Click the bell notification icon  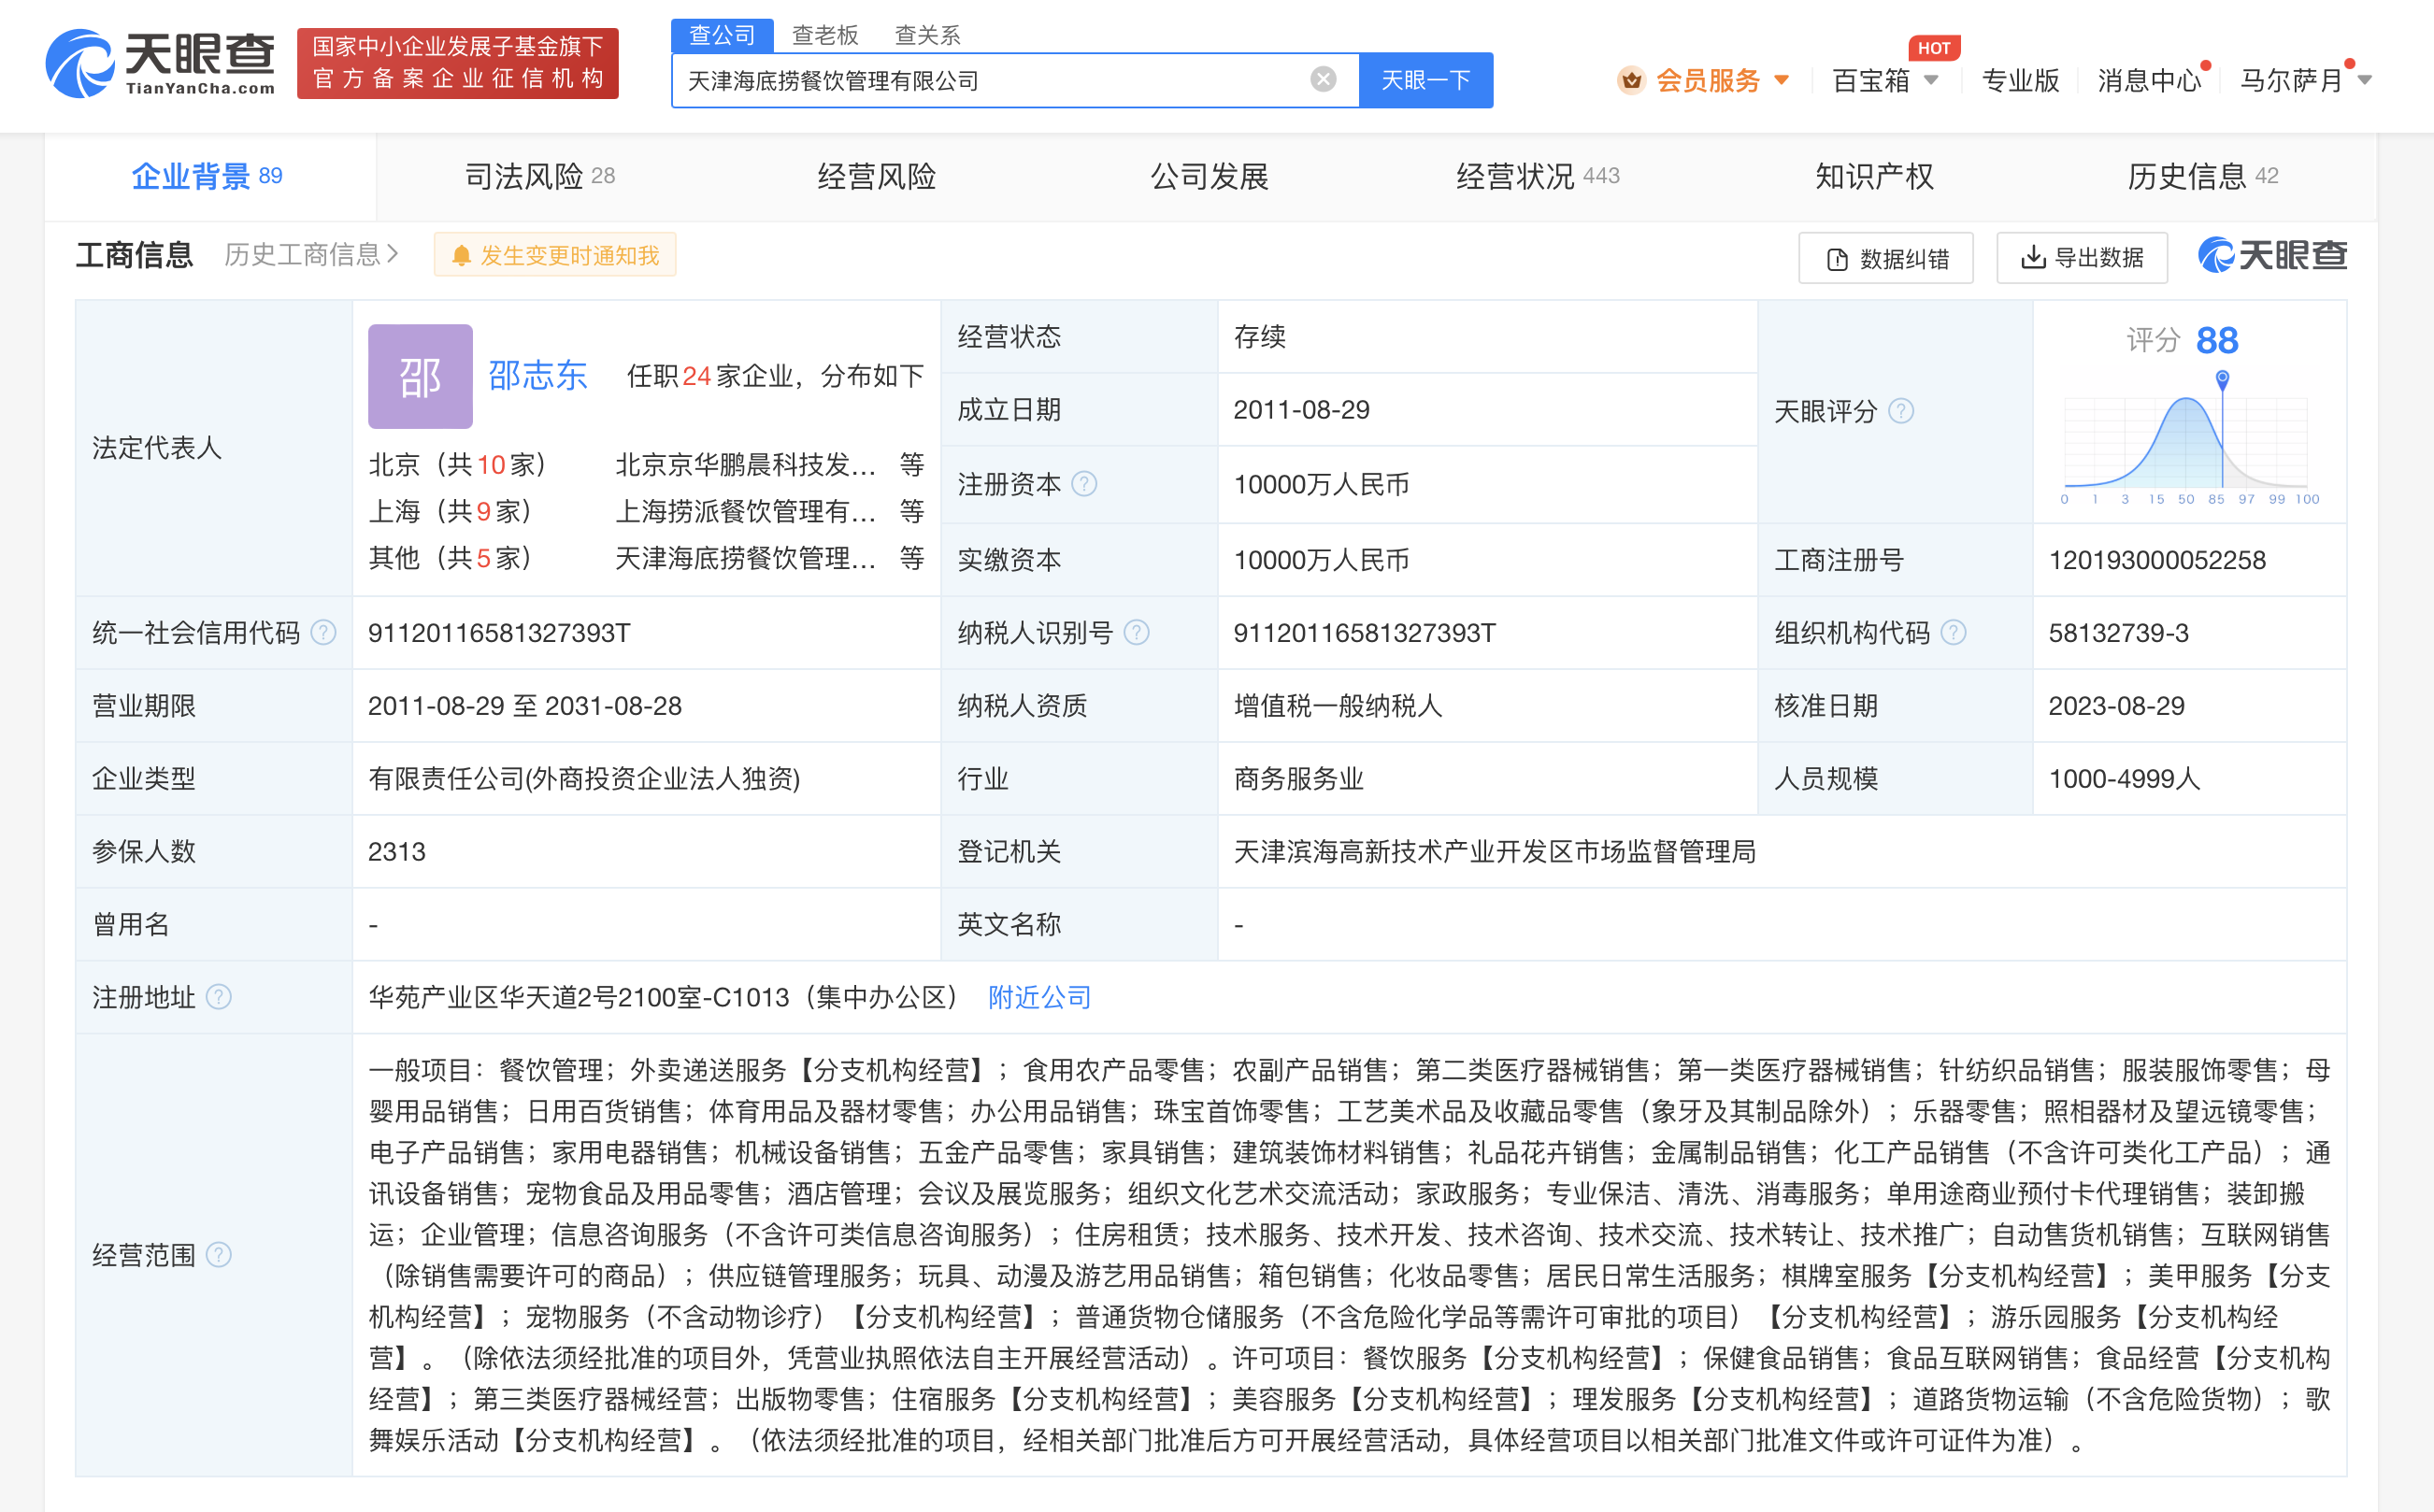pos(461,256)
